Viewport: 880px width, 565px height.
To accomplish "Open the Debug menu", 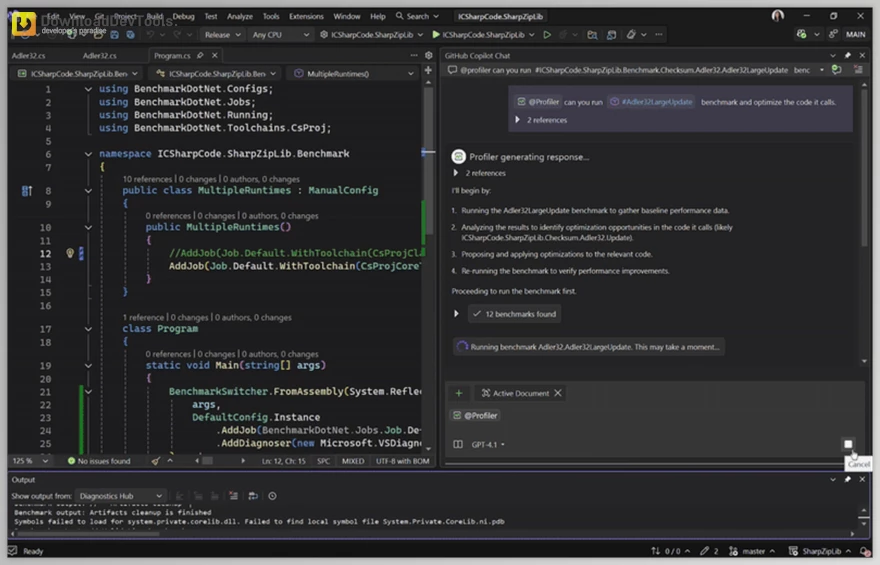I will point(183,16).
